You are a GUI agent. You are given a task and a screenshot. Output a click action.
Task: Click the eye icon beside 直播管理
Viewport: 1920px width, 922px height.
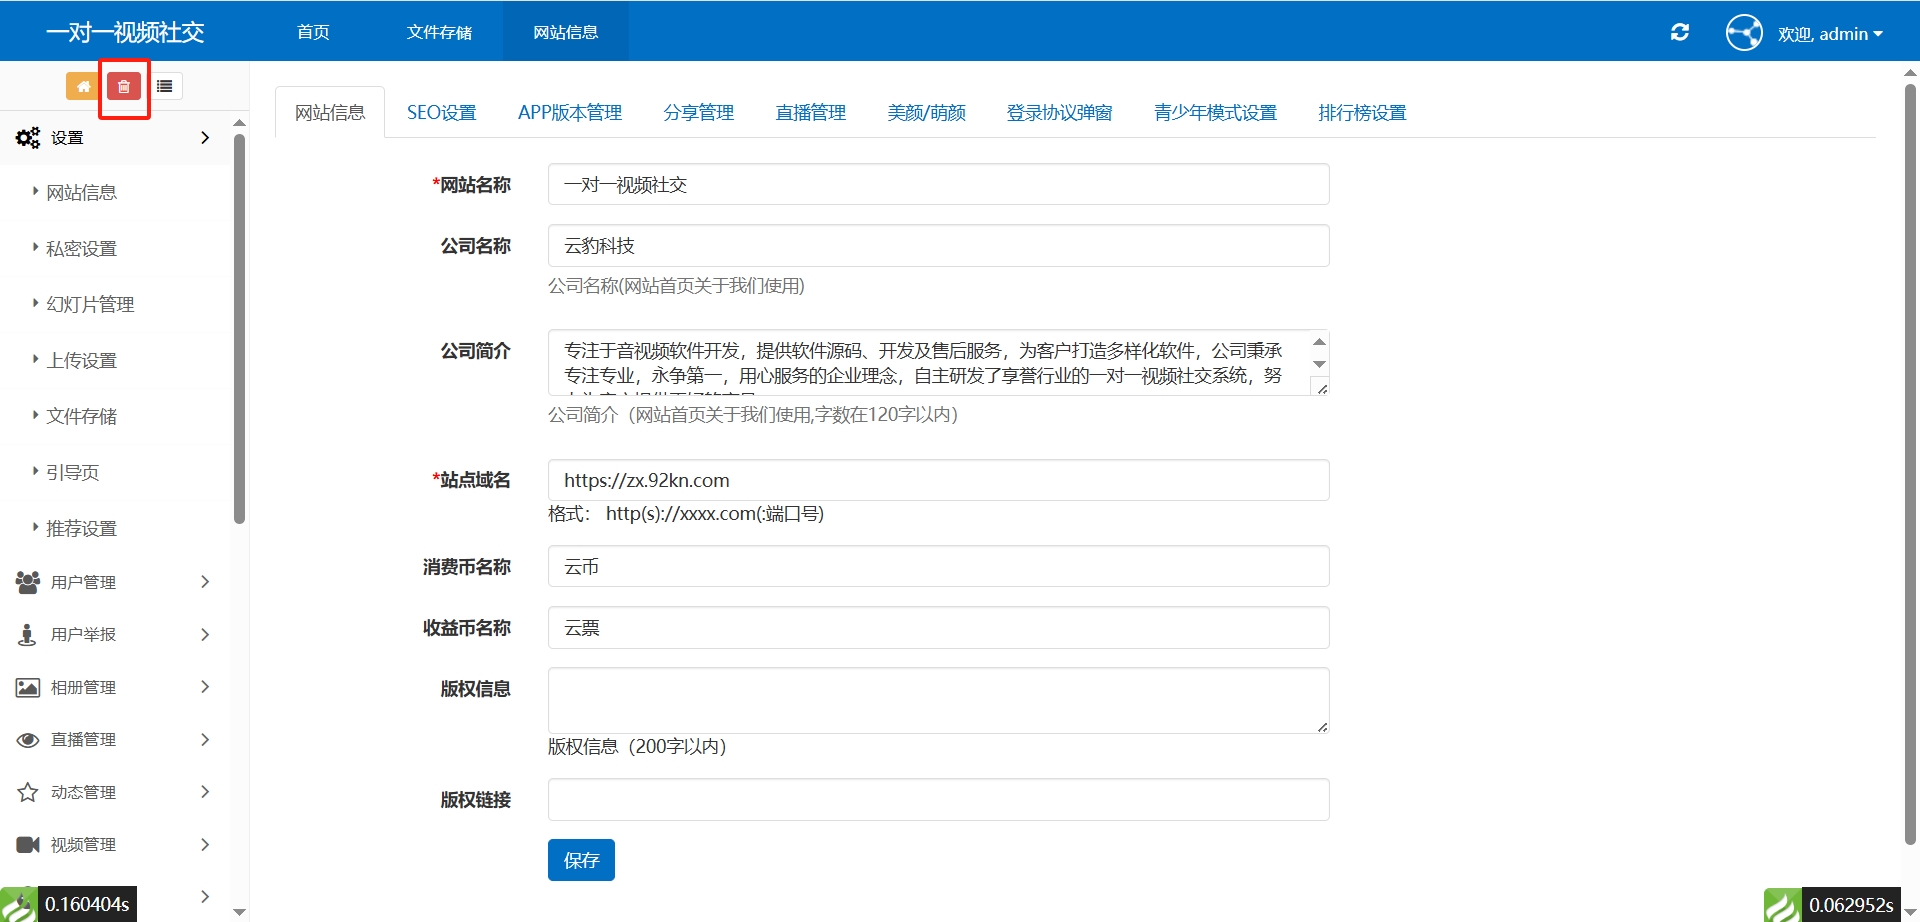[28, 740]
